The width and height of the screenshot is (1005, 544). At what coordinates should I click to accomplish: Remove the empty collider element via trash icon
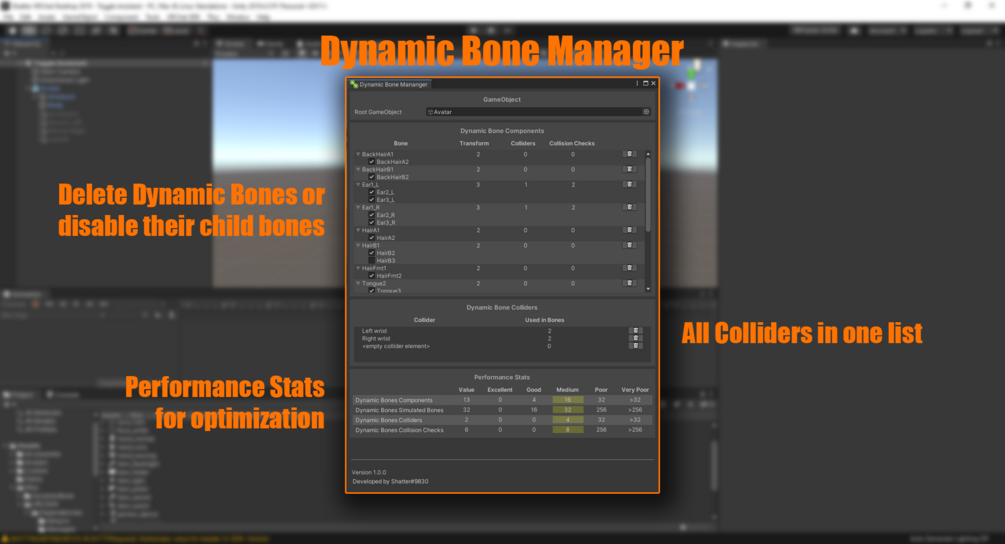coord(635,346)
